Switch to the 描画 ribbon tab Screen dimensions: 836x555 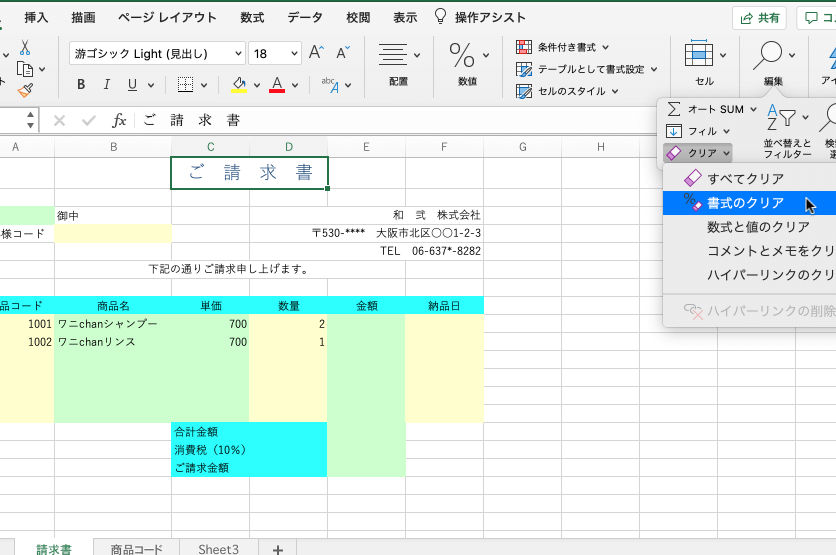pos(83,18)
